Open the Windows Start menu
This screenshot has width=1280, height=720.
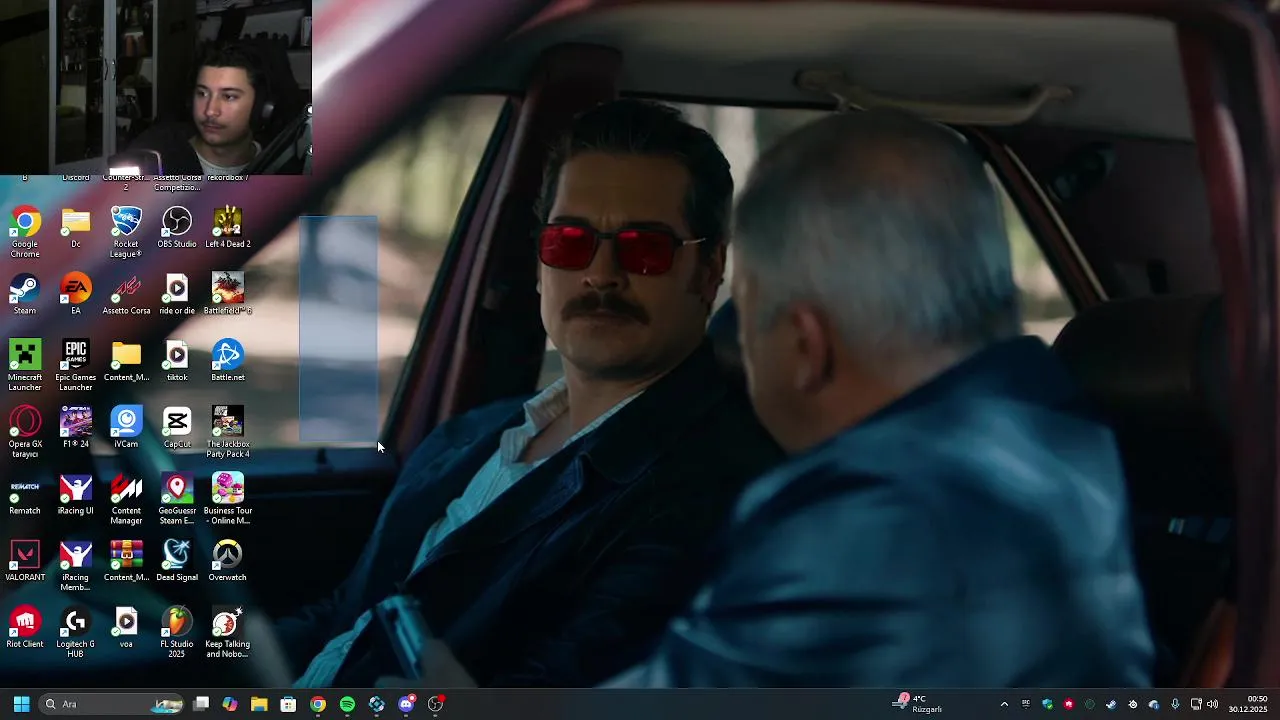click(x=21, y=704)
